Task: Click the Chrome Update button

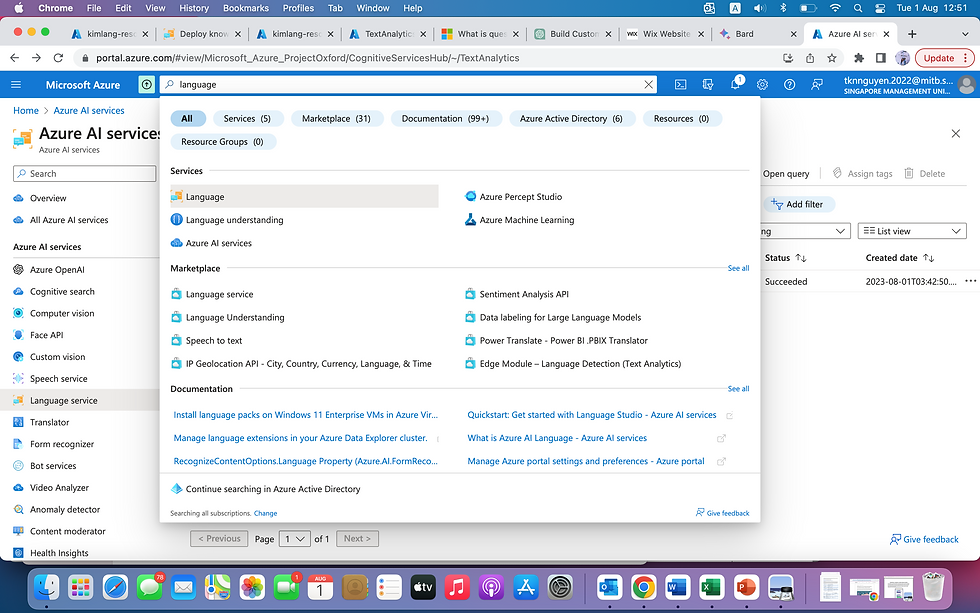Action: point(944,58)
